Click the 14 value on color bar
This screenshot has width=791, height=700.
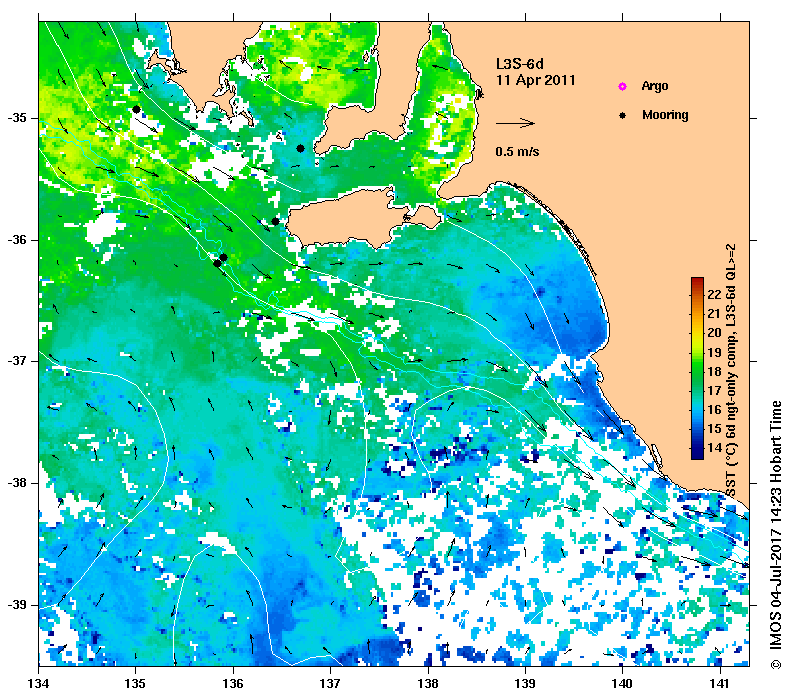[x=714, y=448]
